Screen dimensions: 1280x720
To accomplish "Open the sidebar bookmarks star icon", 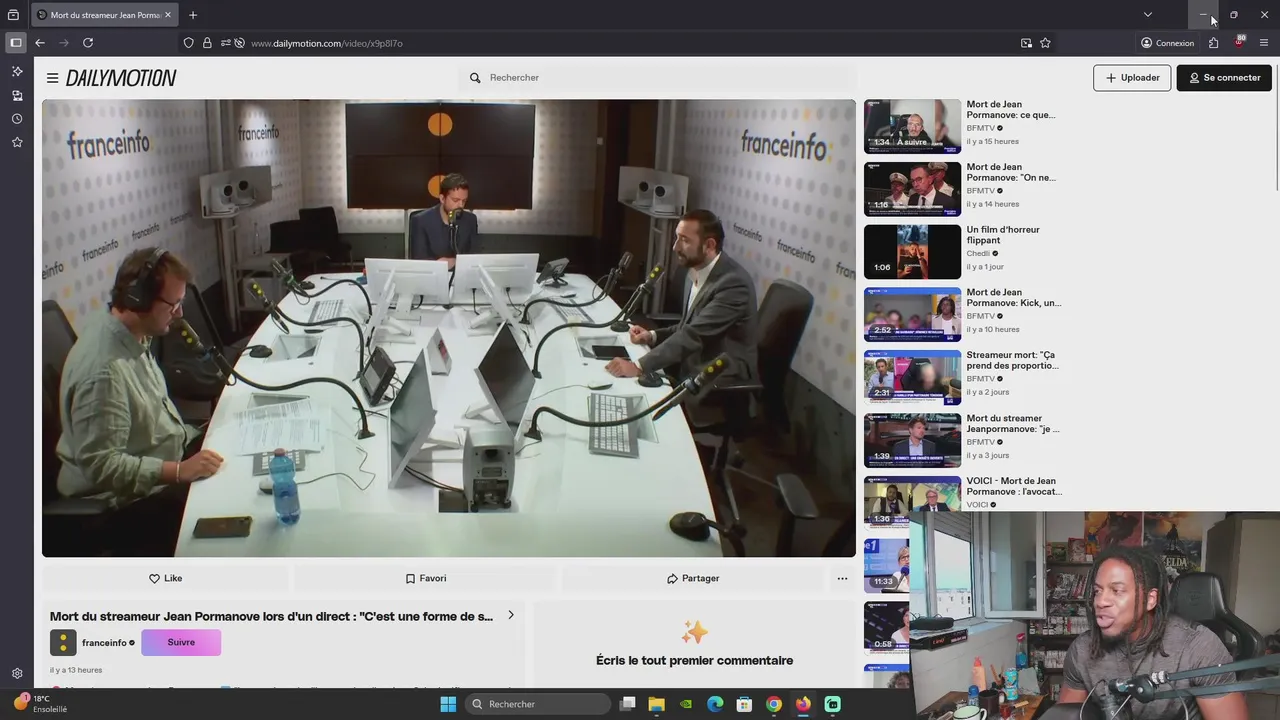I will 17,143.
